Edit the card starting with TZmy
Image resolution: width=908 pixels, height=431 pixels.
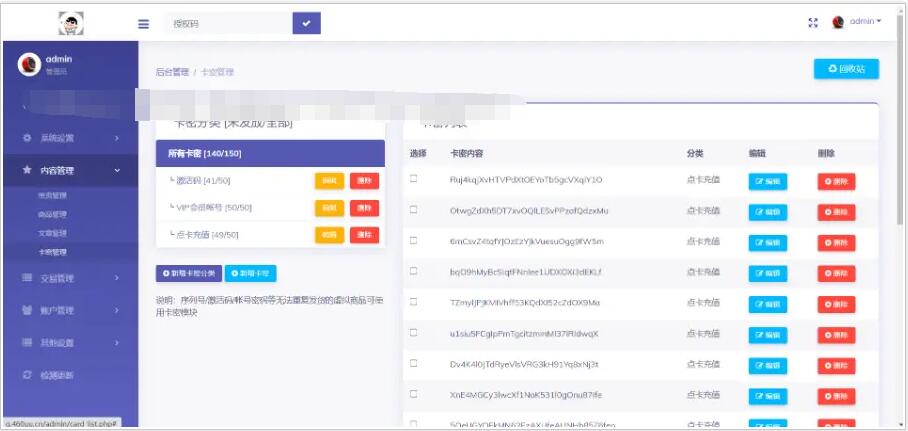point(767,304)
